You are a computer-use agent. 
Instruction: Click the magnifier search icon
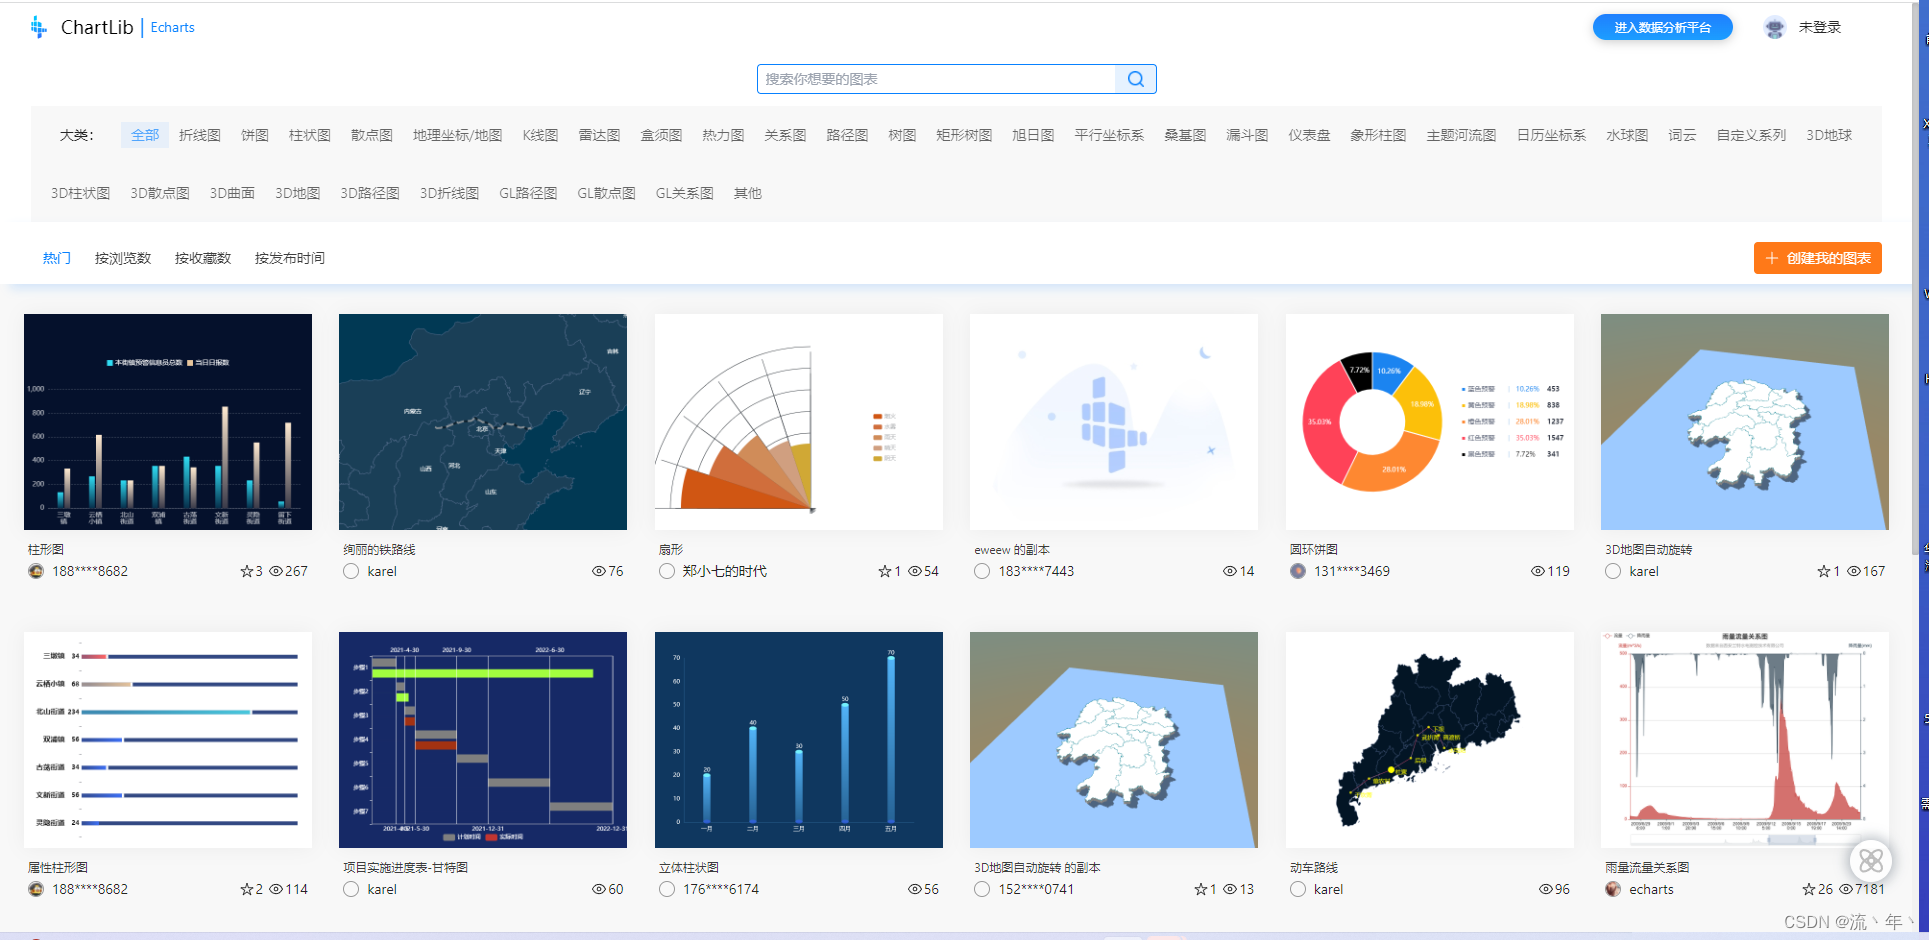point(1135,78)
